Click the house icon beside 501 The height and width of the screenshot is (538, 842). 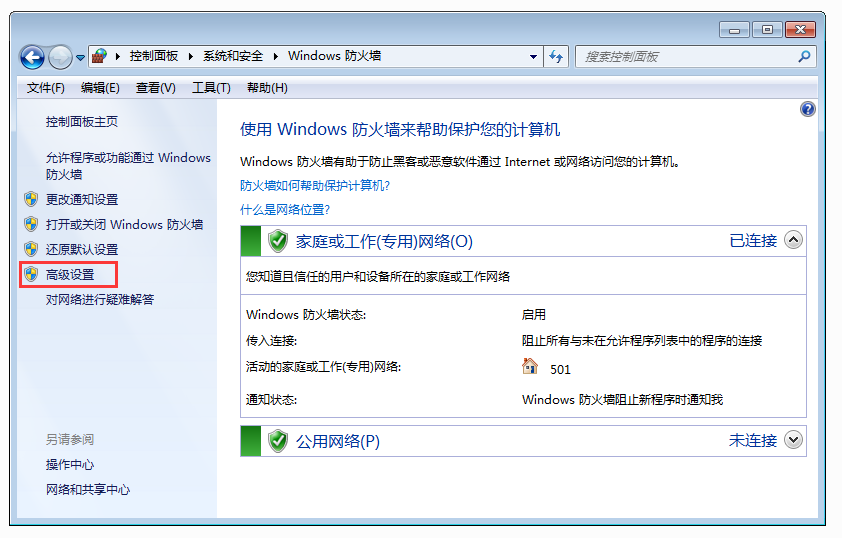[x=529, y=366]
